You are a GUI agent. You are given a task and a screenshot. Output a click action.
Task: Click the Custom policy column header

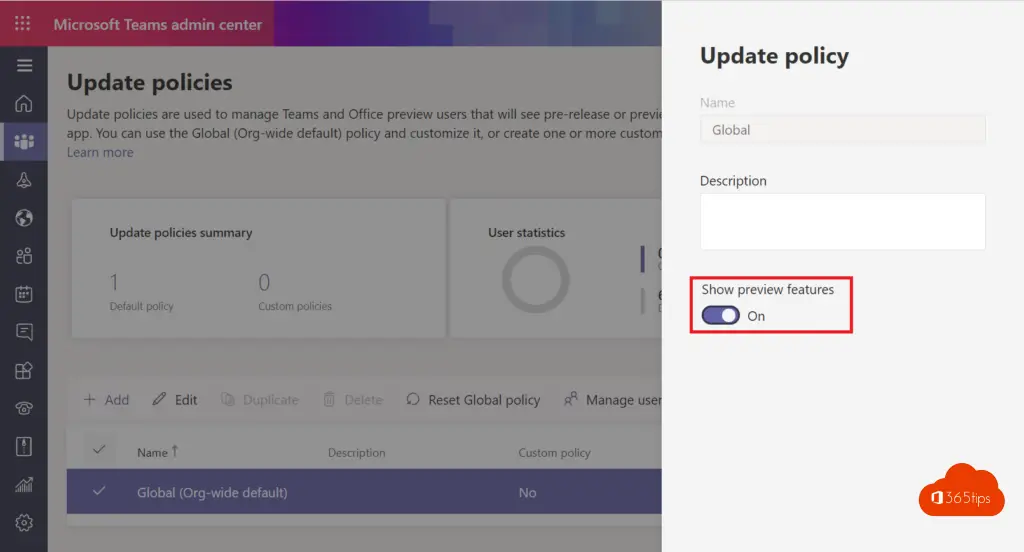(554, 452)
